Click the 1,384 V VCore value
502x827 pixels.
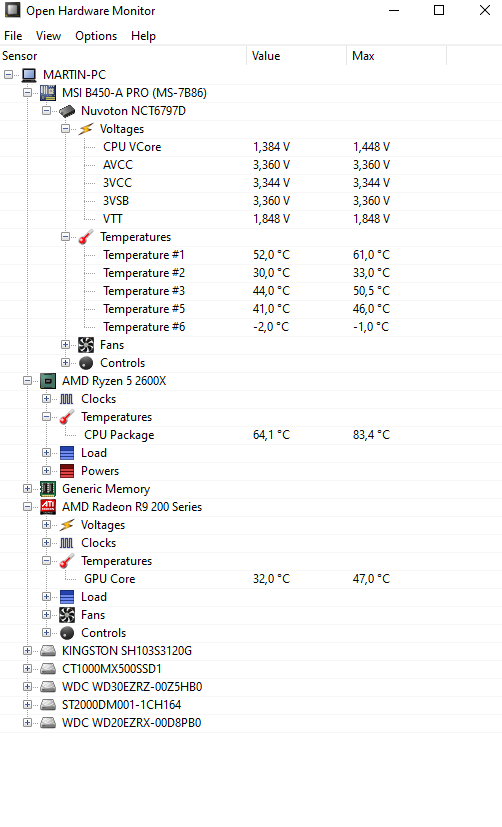click(271, 147)
